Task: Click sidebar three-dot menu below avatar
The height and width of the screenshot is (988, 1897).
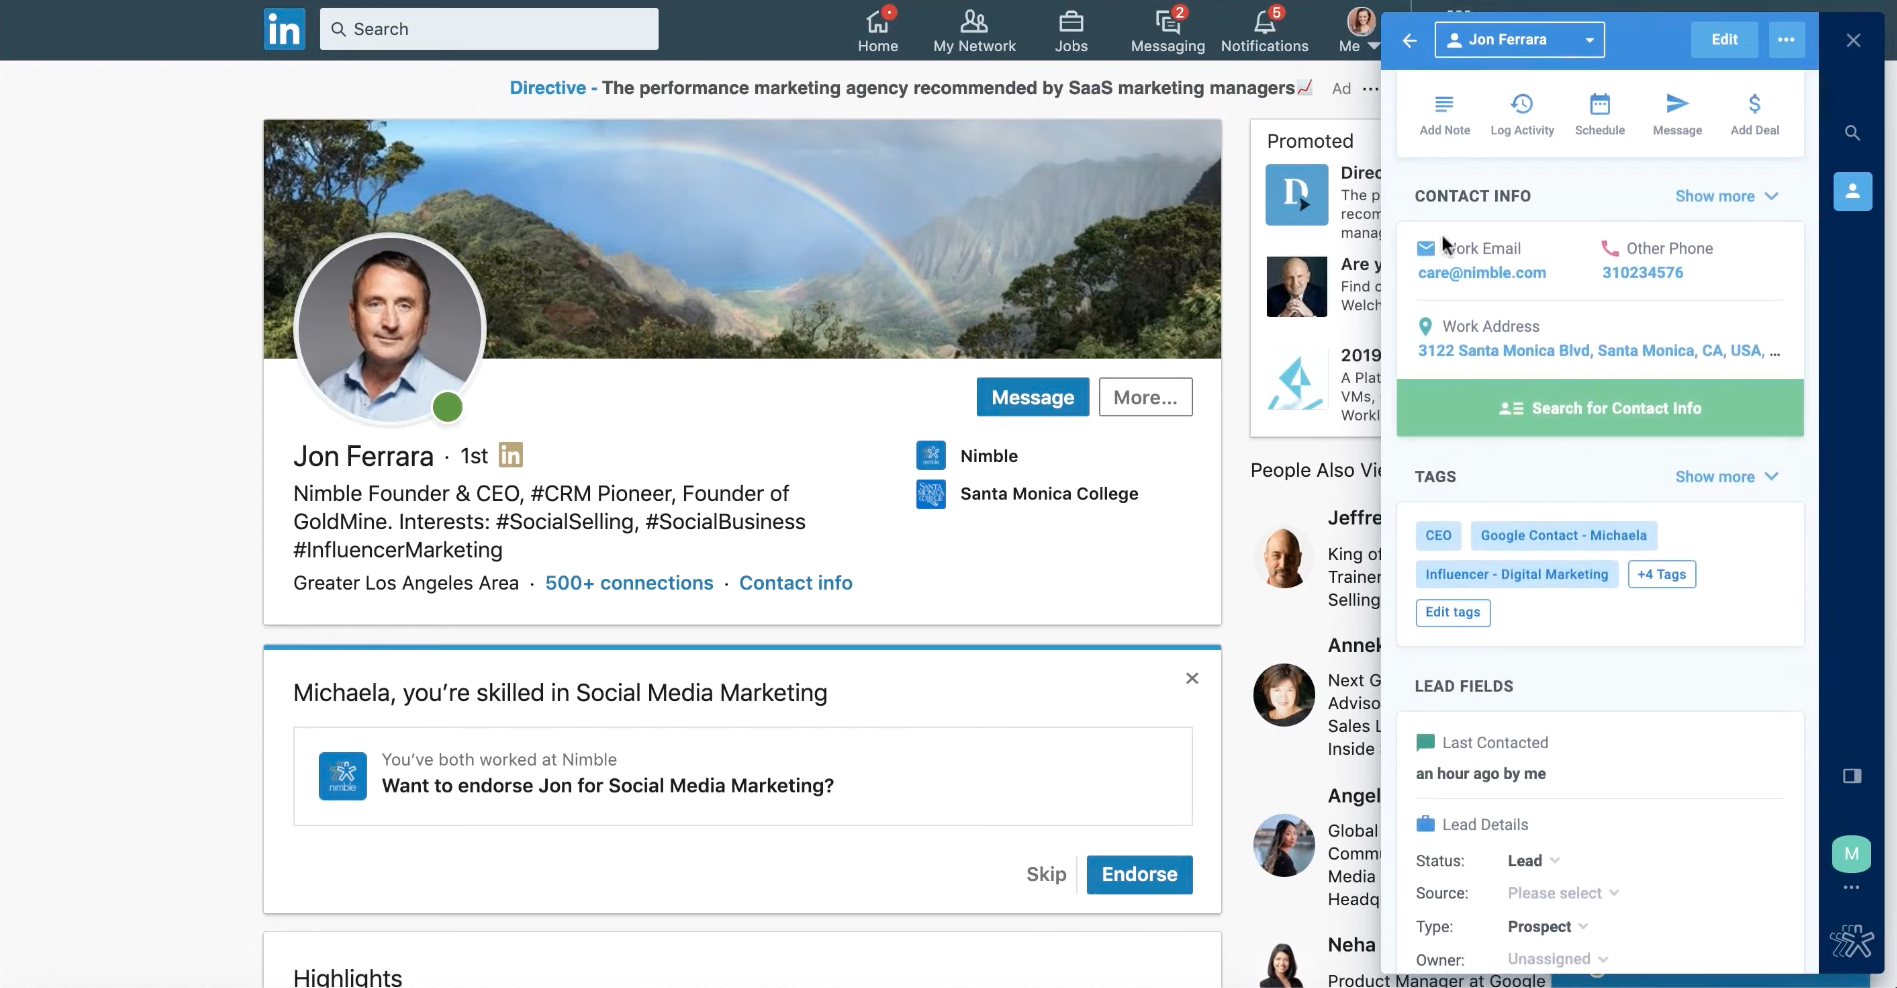Action: point(1852,887)
